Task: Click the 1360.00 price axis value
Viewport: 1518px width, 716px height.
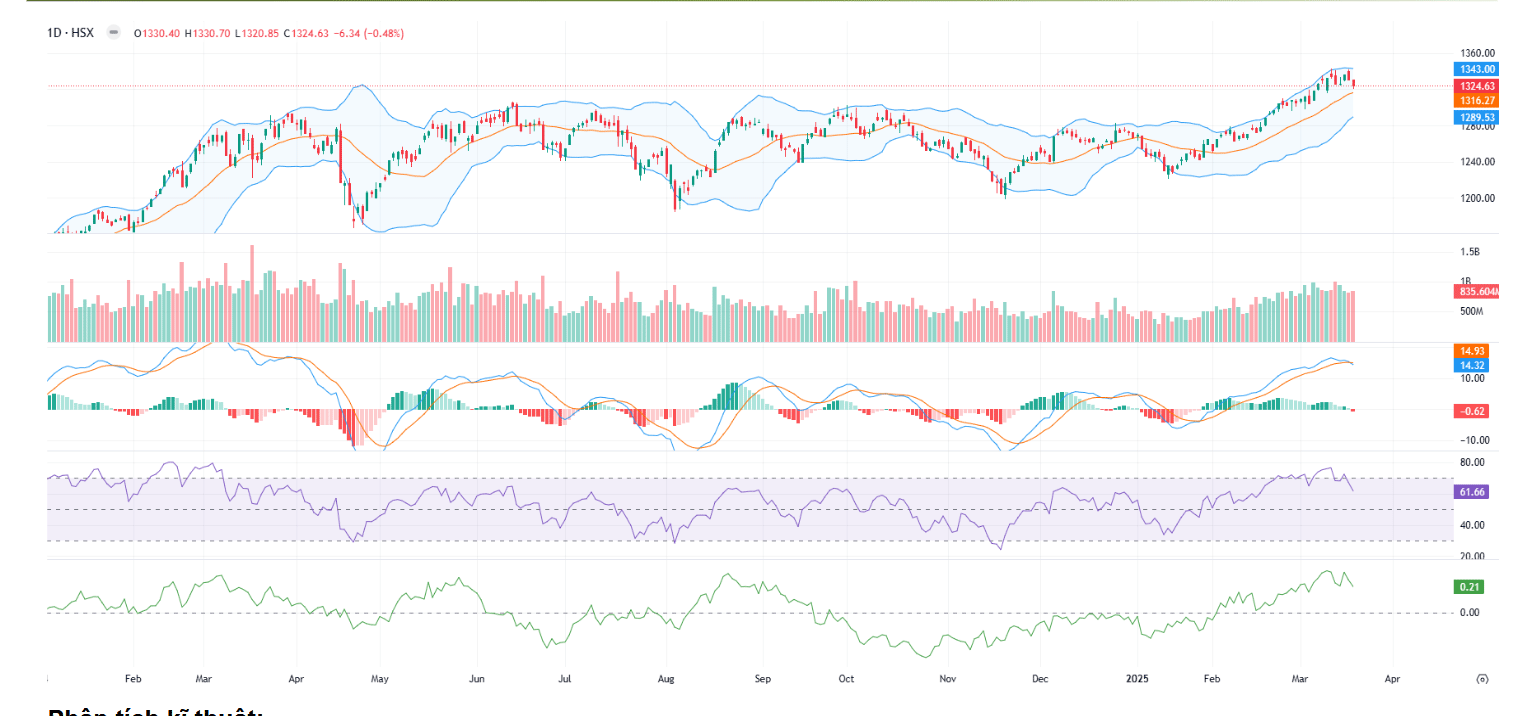Action: point(1477,53)
